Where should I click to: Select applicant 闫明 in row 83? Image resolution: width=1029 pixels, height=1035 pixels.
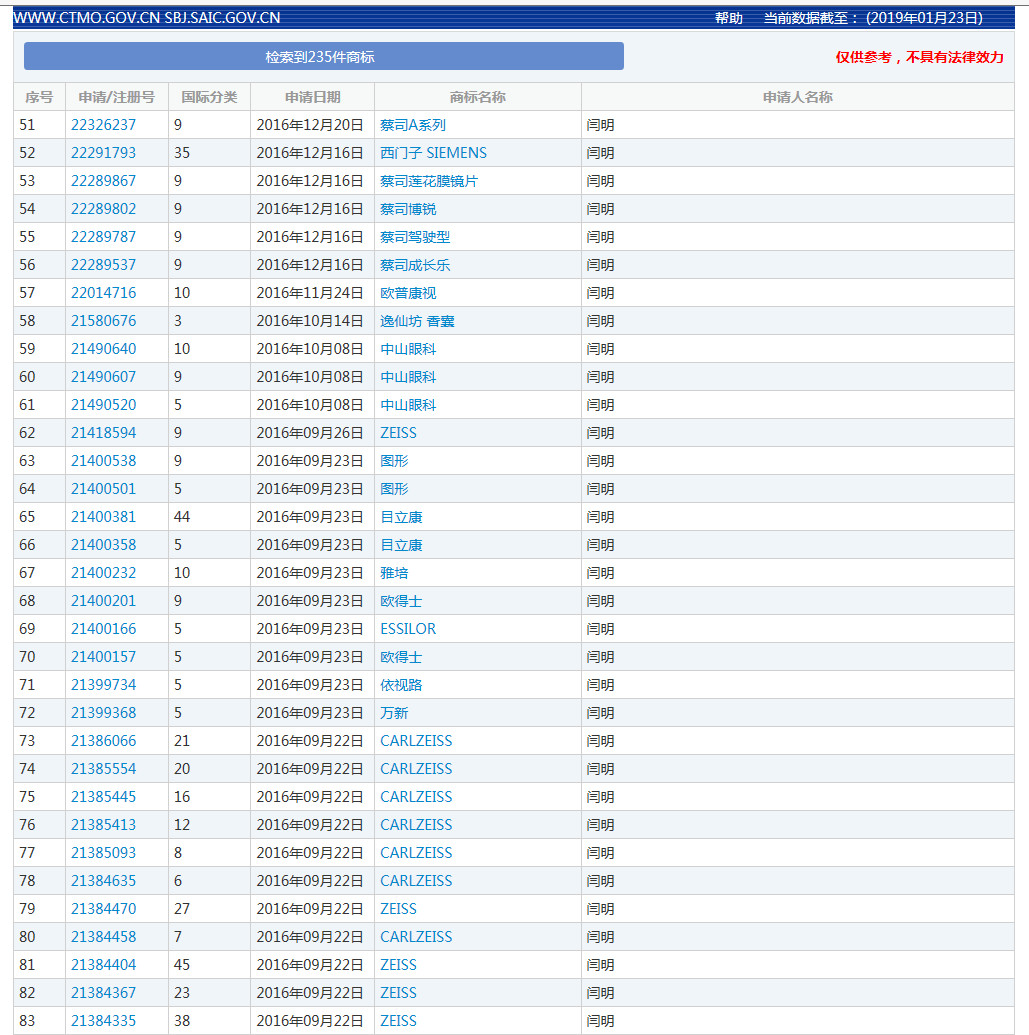601,1020
